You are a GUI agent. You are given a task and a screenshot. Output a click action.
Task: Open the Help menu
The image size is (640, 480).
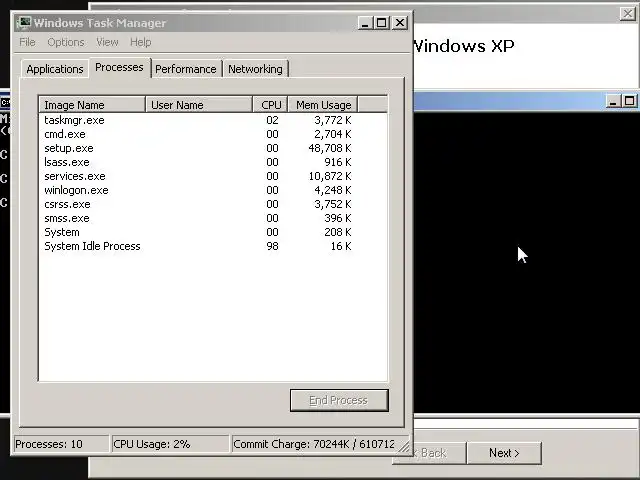coord(140,42)
